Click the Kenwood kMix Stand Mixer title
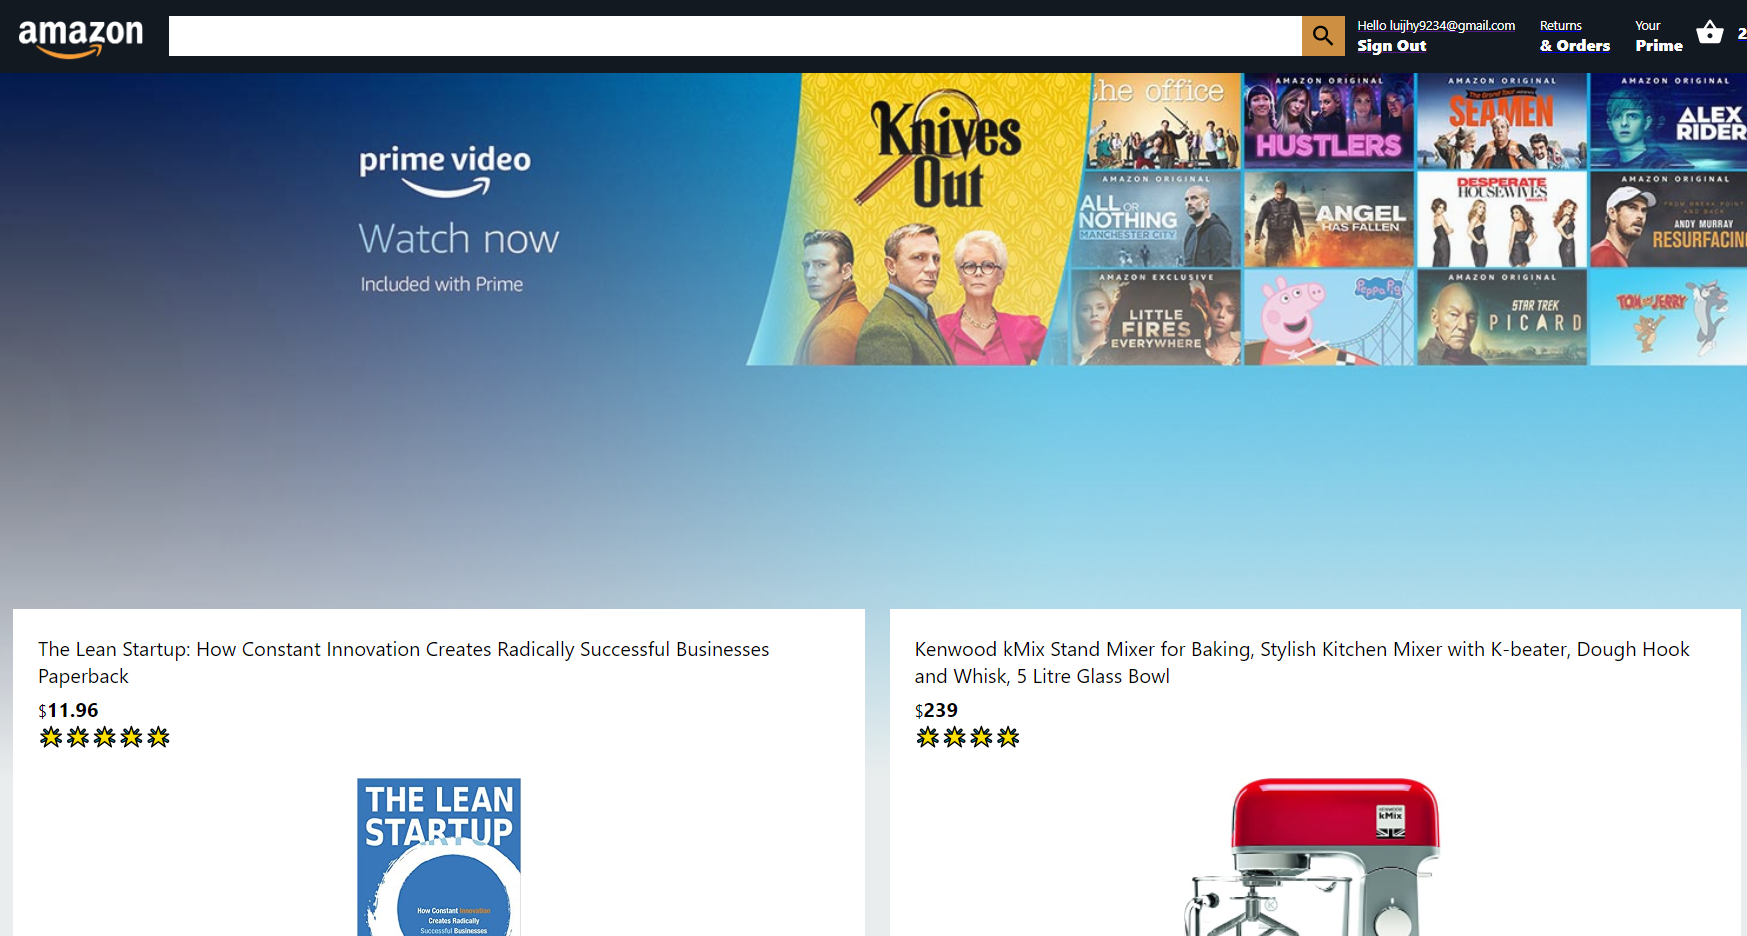The height and width of the screenshot is (936, 1747). click(x=1302, y=662)
